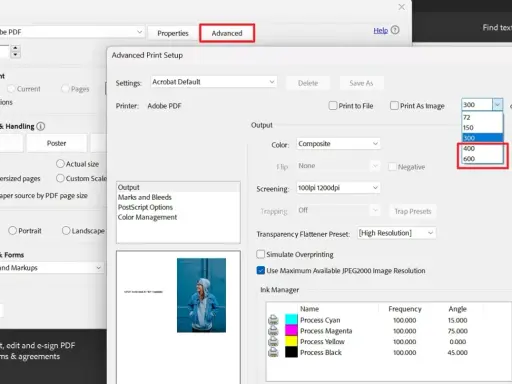This screenshot has height=384, width=512.
Task: Click the Yellow color swatch
Action: pyautogui.click(x=291, y=341)
